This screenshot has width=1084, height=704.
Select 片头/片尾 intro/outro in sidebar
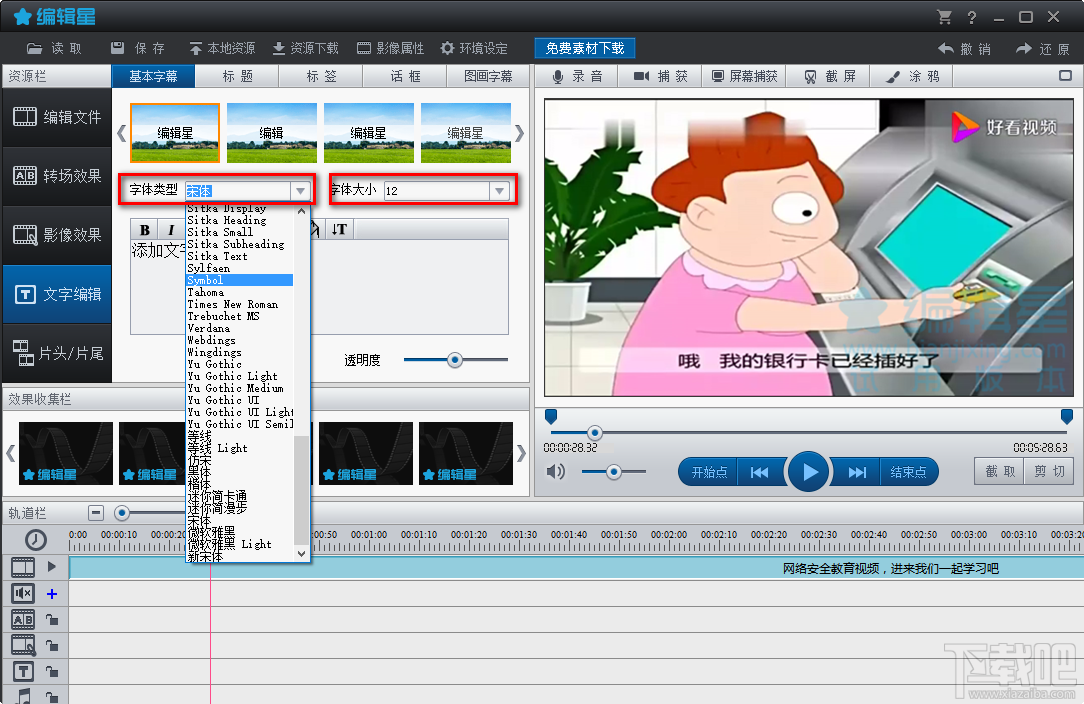click(57, 353)
